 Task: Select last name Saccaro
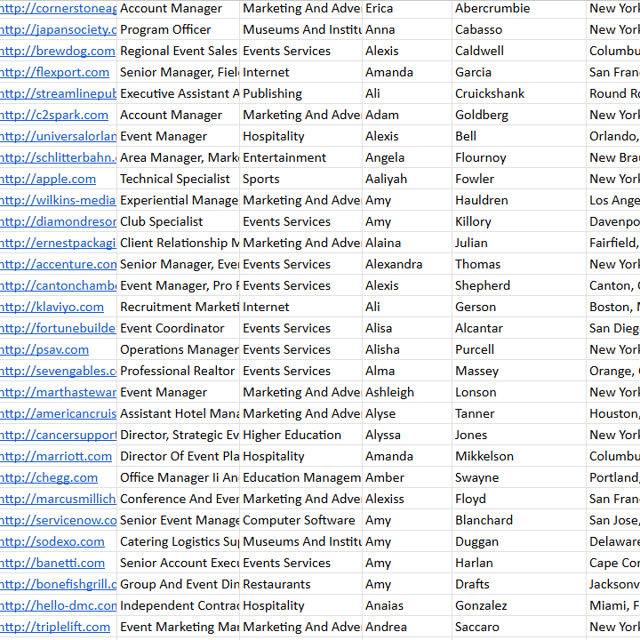point(519,627)
